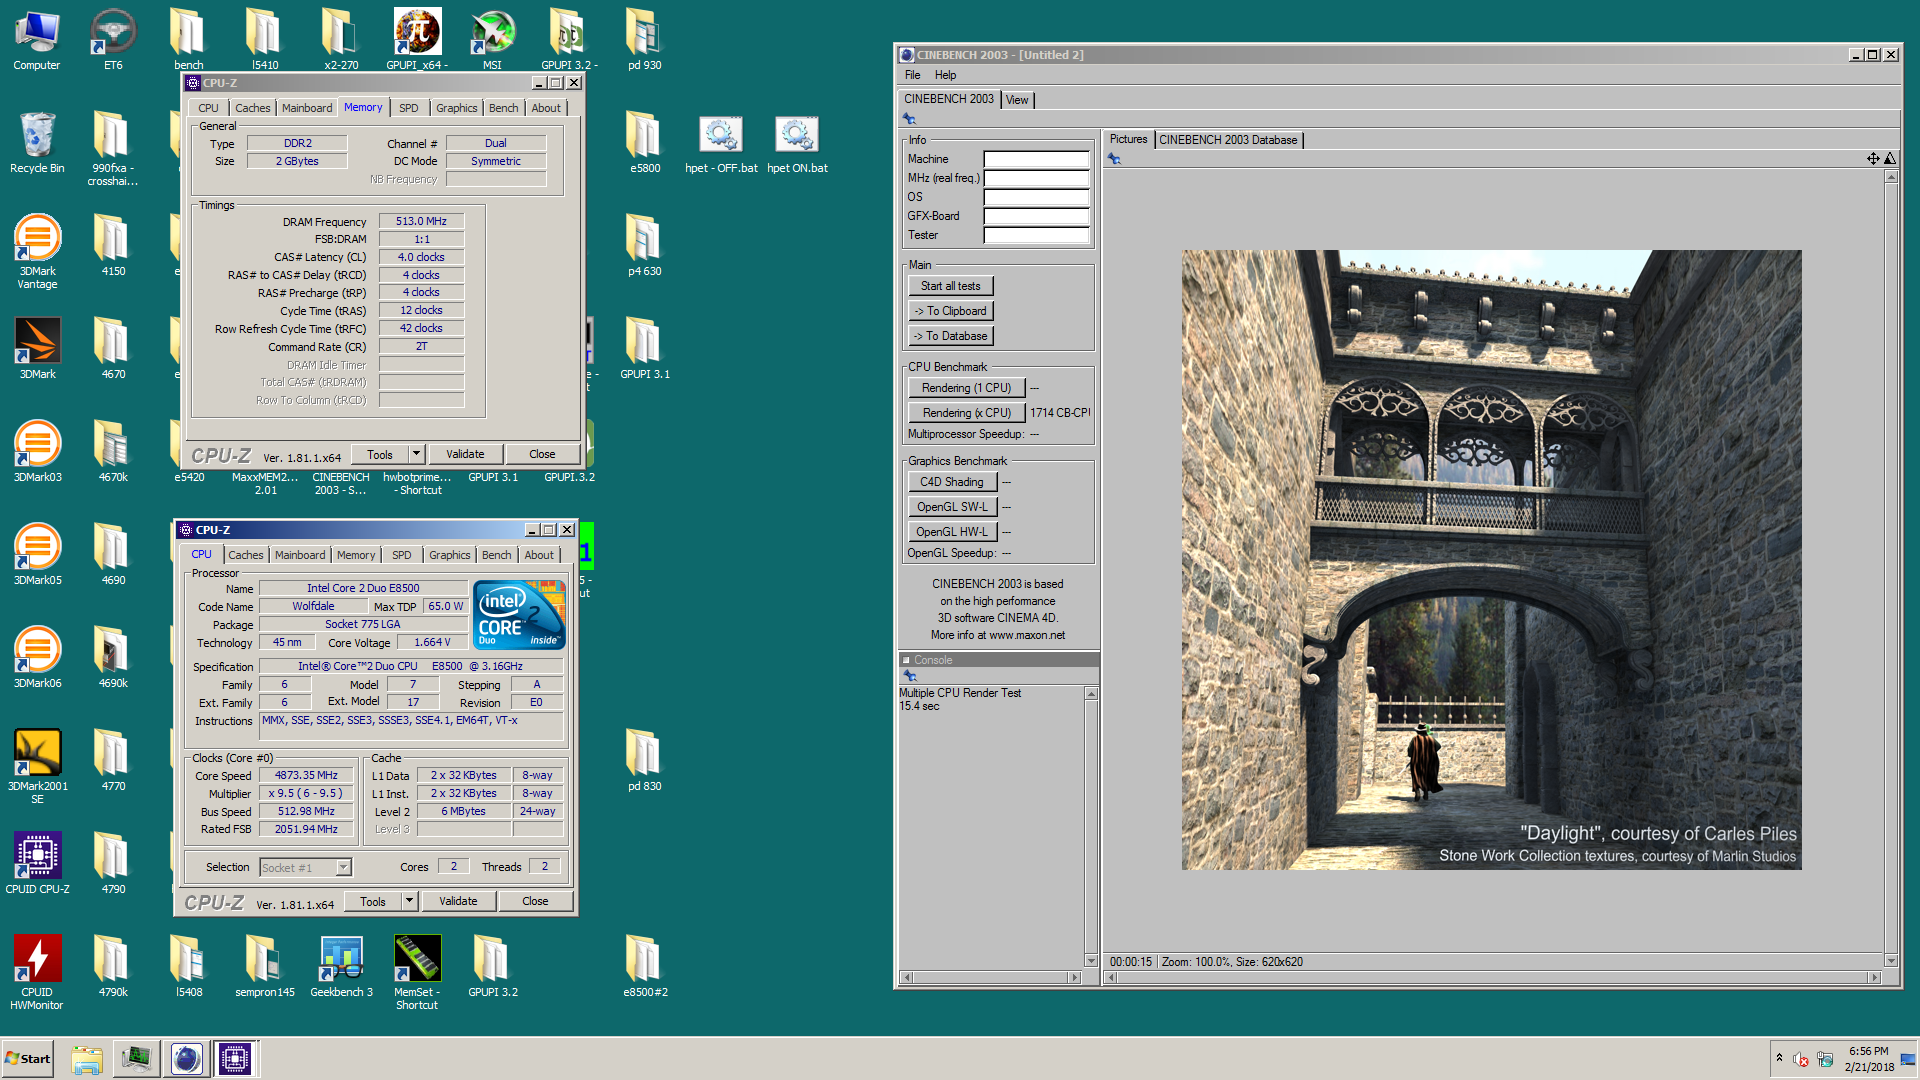Click Close button in upper CPU-Z window
This screenshot has width=1920, height=1080.
tap(542, 454)
